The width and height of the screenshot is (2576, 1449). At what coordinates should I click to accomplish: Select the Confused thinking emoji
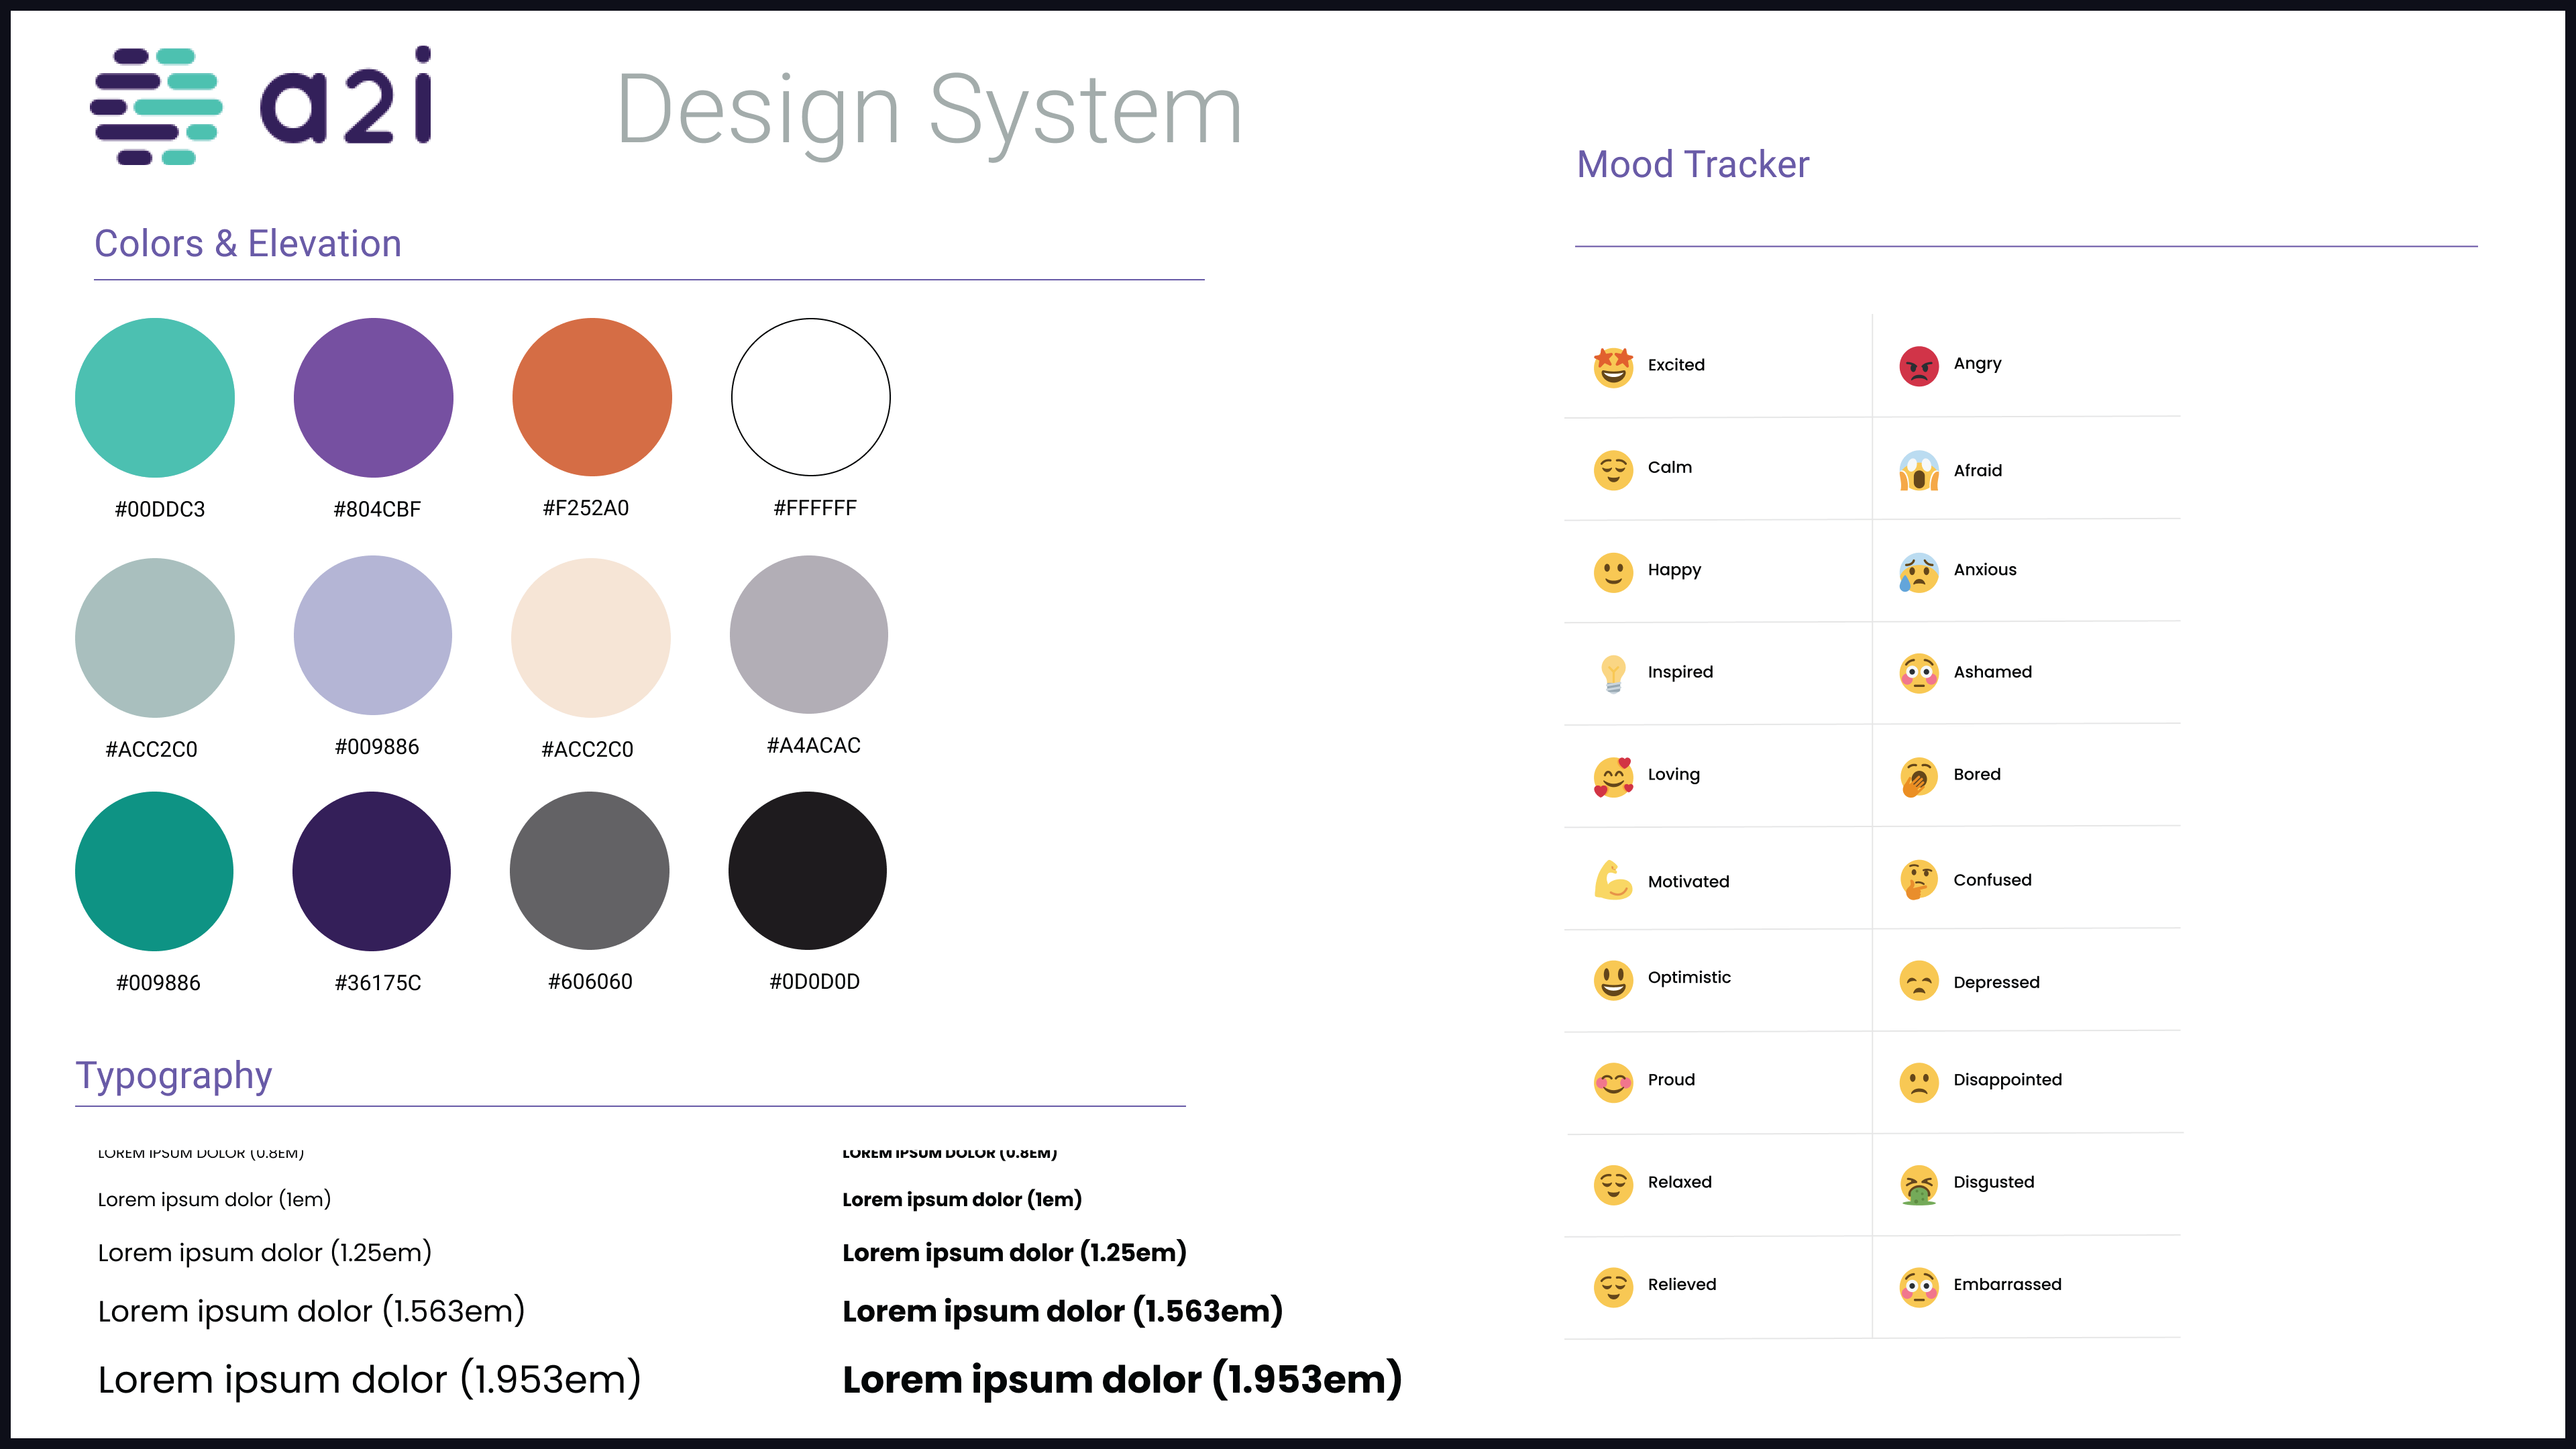coord(1918,880)
